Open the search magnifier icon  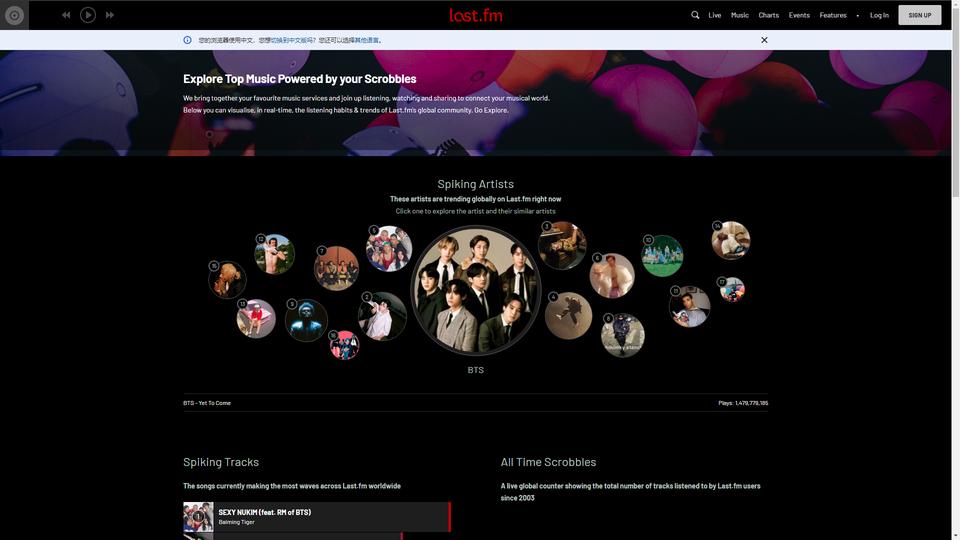click(695, 15)
